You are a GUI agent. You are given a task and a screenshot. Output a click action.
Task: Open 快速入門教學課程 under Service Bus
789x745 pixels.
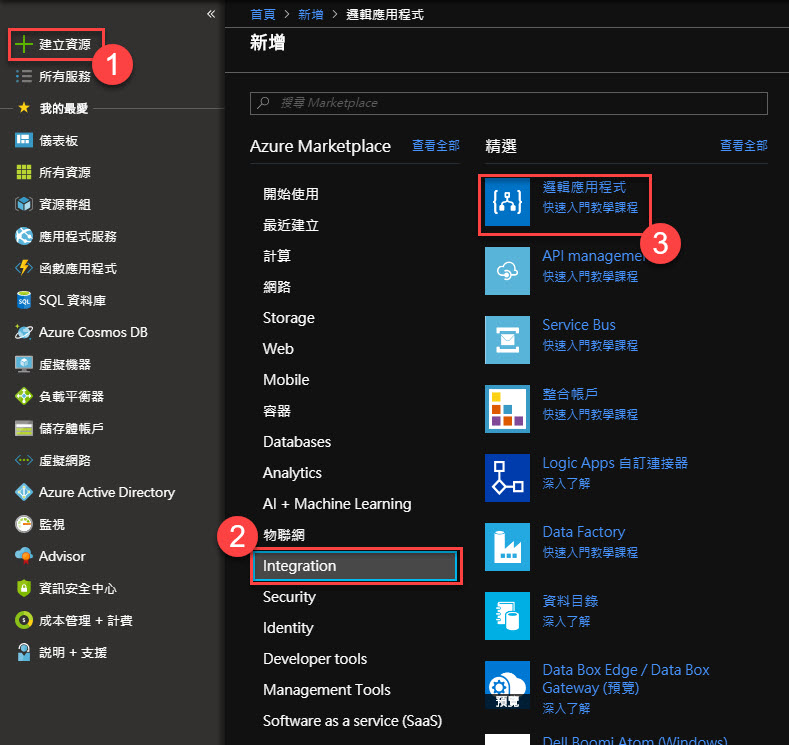[590, 345]
